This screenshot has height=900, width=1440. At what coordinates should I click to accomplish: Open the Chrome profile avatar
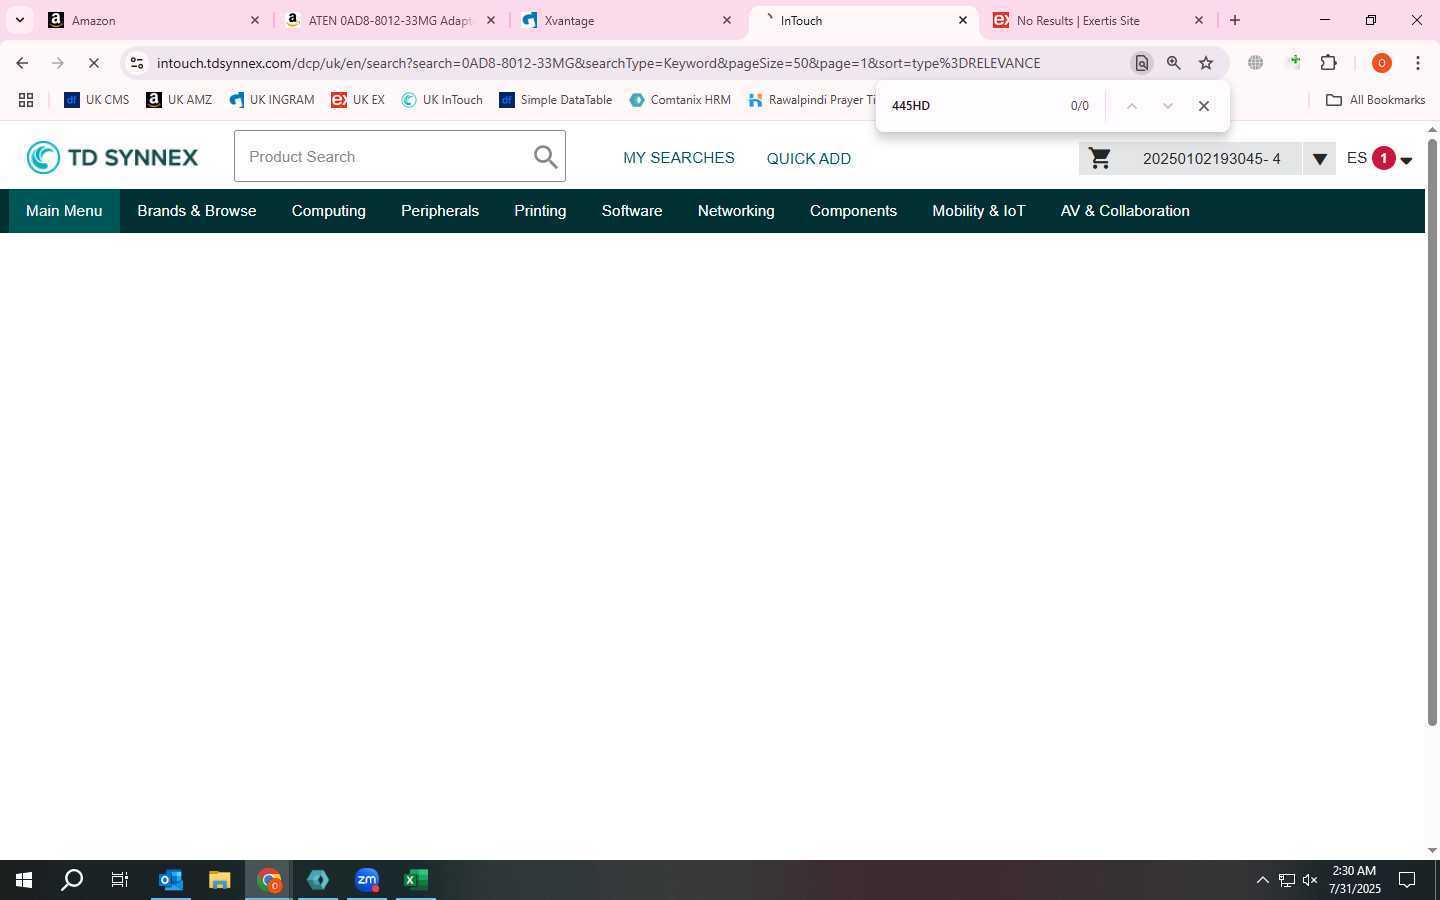tap(1382, 63)
